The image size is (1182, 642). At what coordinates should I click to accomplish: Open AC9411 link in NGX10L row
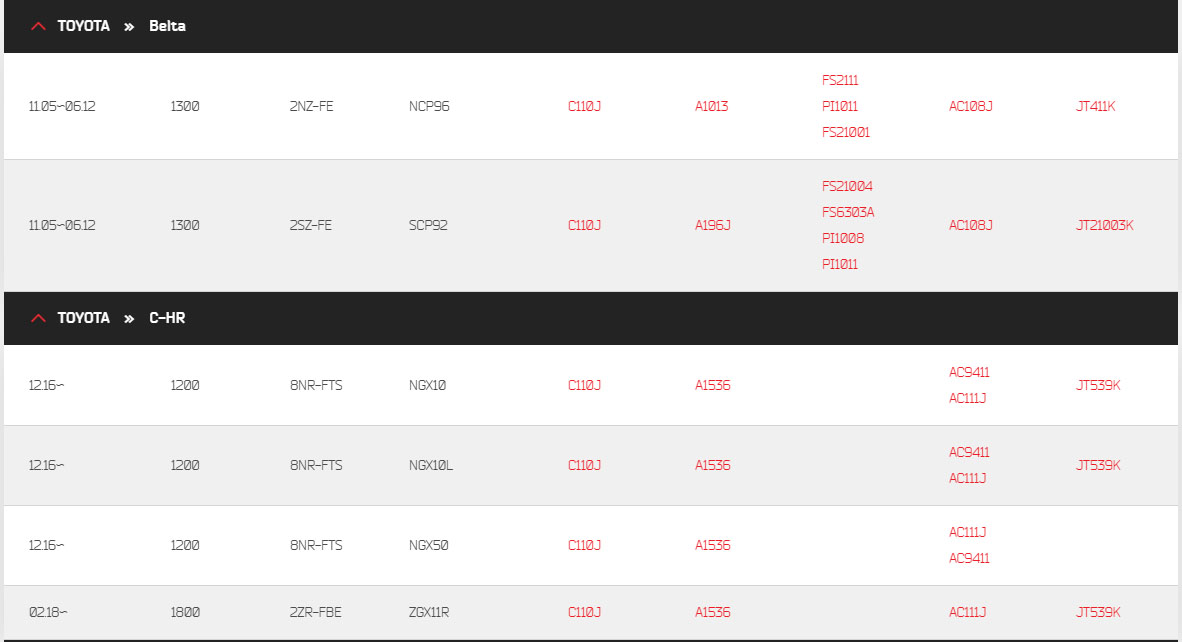(969, 452)
